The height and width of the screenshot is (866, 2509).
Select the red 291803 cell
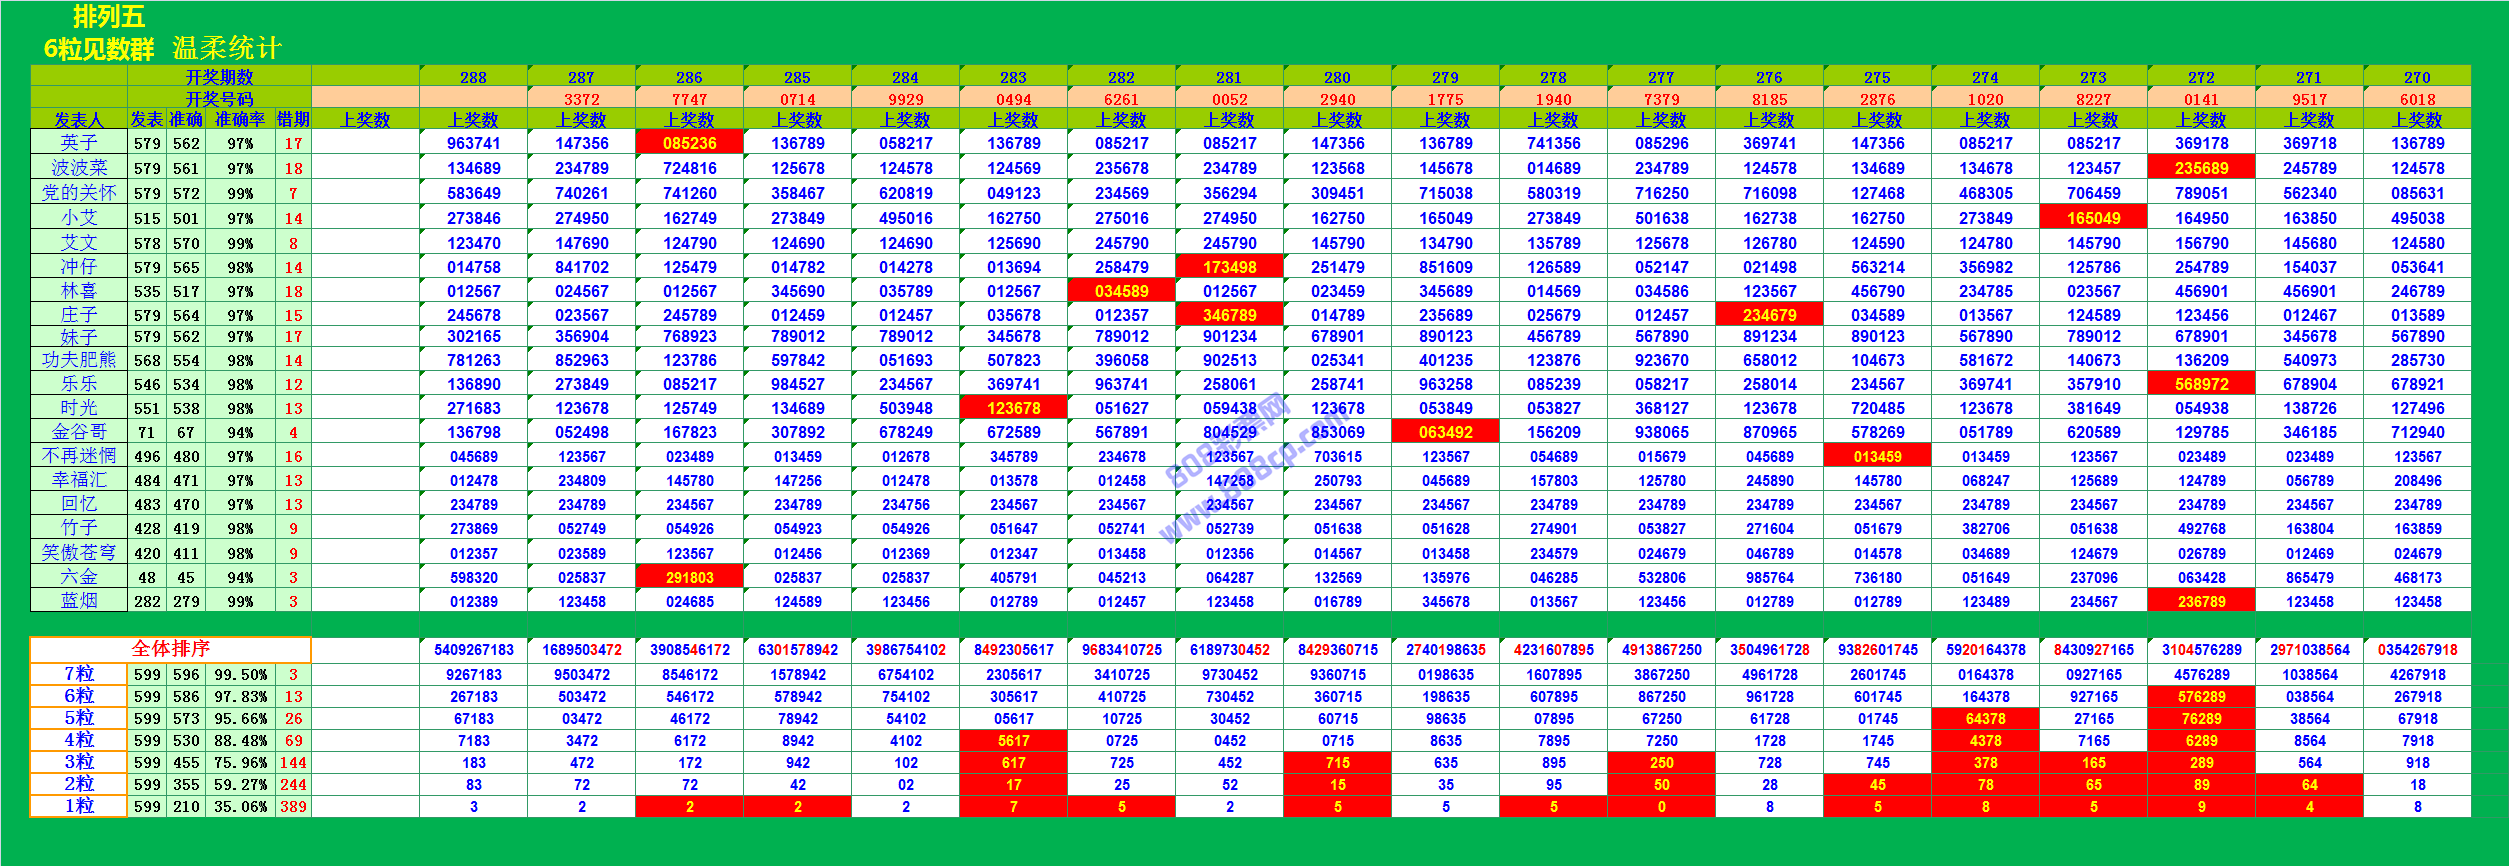[689, 577]
